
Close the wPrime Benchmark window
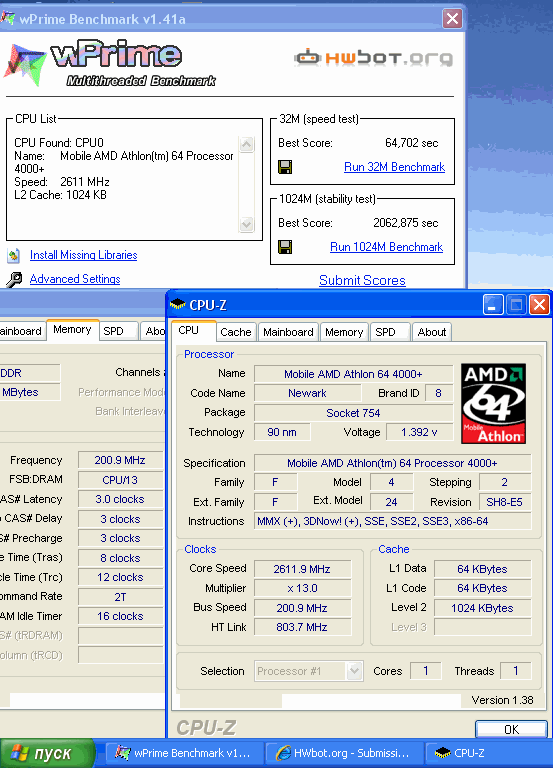[x=452, y=19]
